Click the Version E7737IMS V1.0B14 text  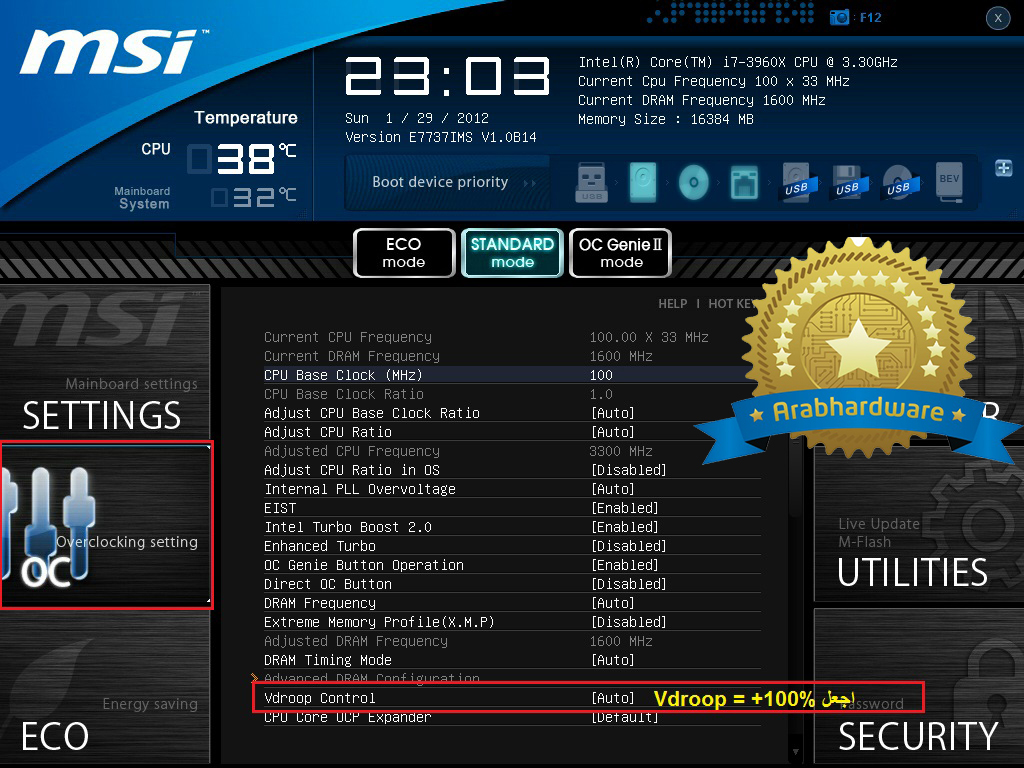[441, 137]
